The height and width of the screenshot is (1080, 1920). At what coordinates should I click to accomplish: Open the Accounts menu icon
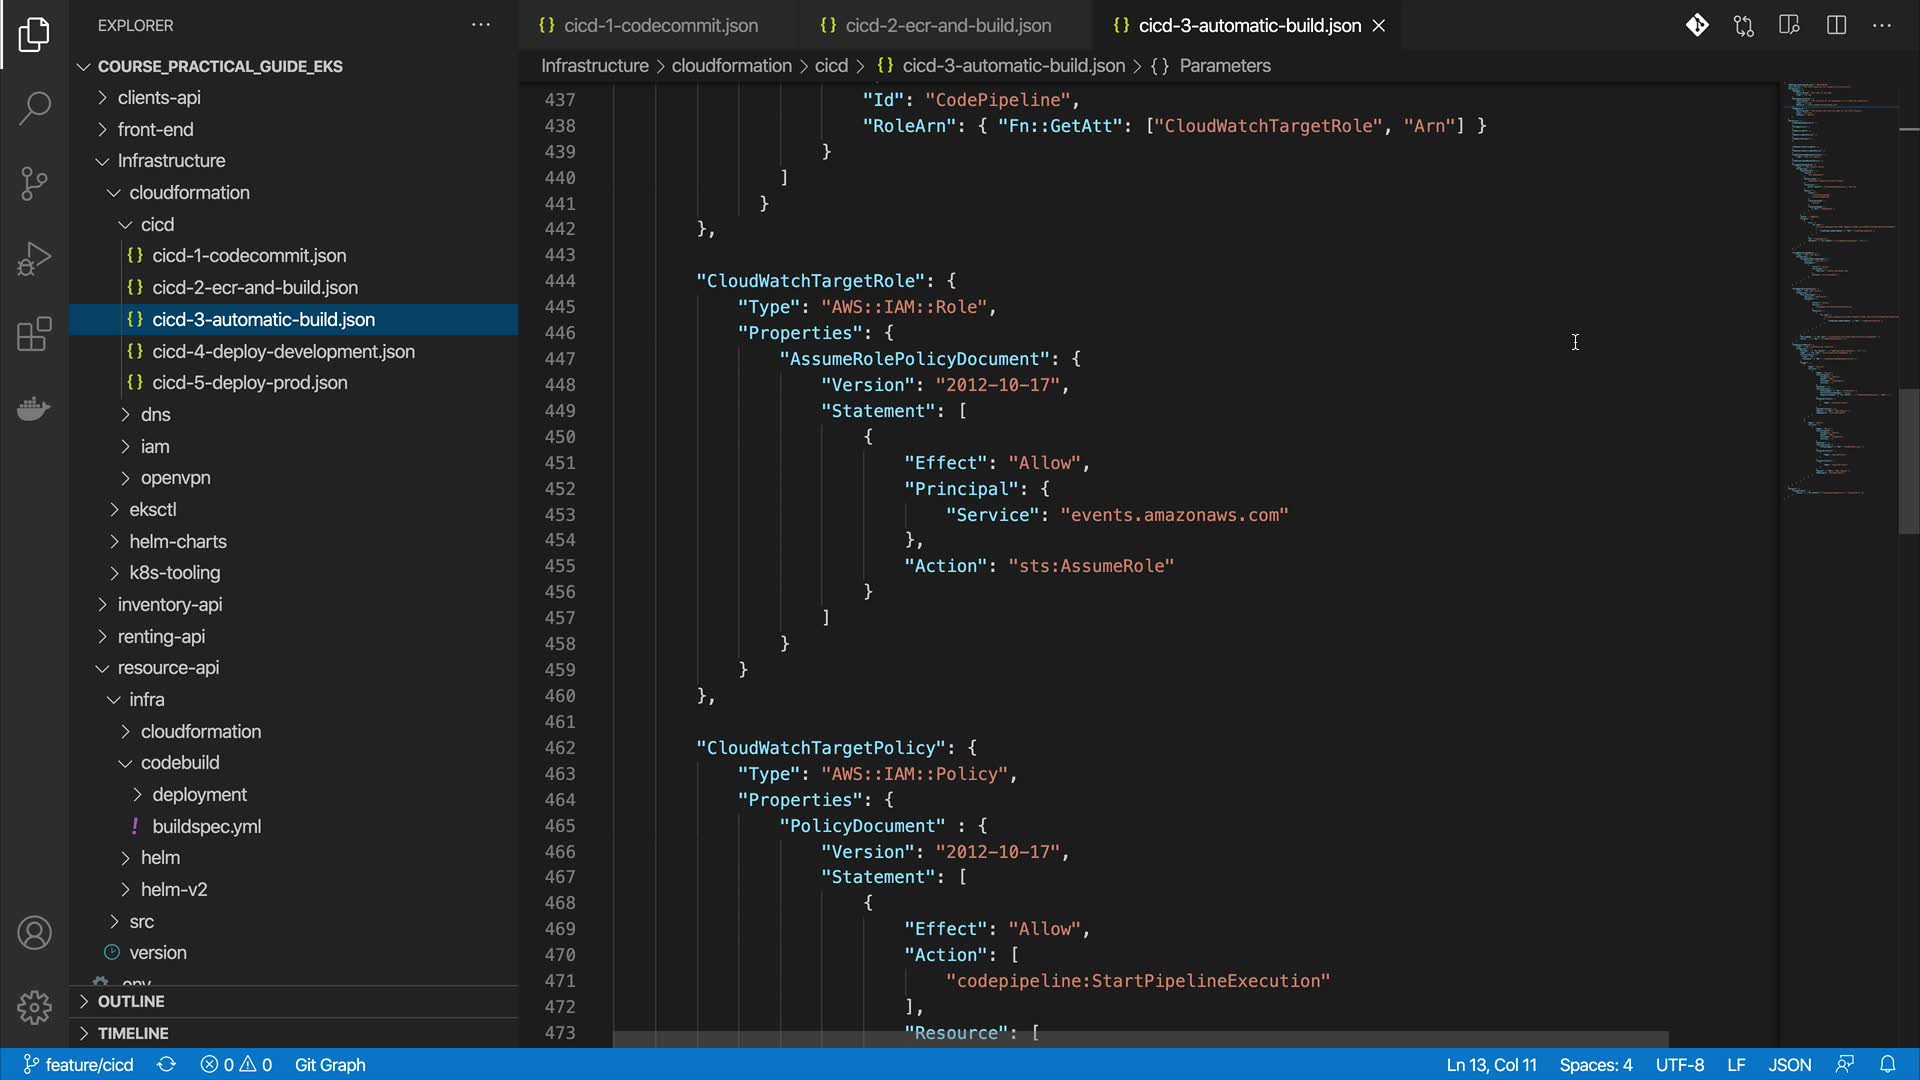tap(34, 933)
